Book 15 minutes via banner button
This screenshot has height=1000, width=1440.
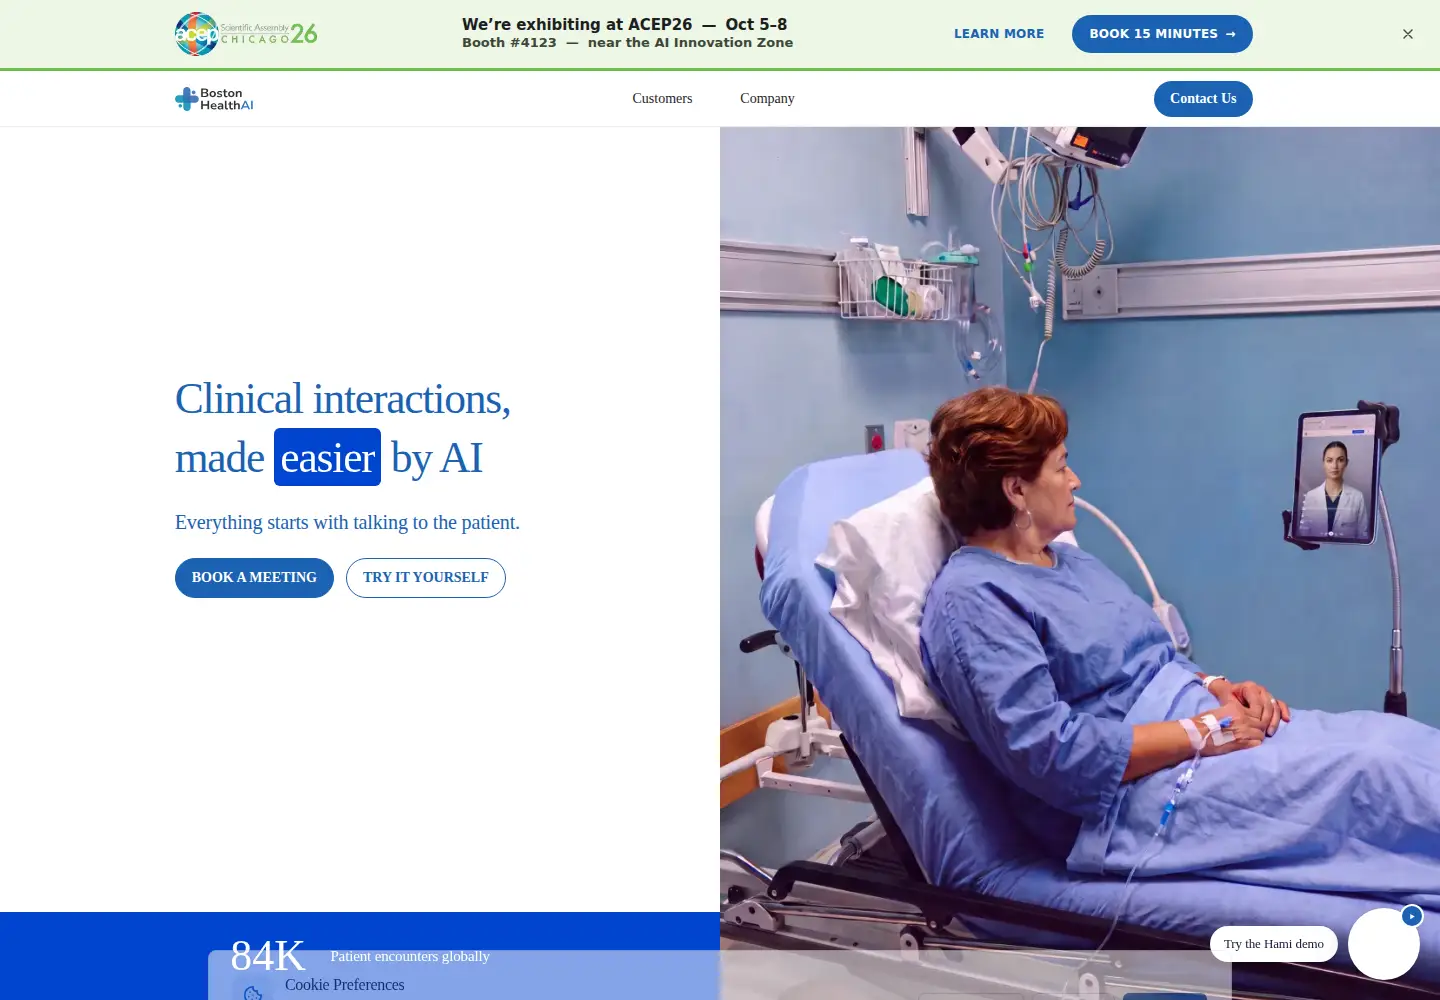1162,34
